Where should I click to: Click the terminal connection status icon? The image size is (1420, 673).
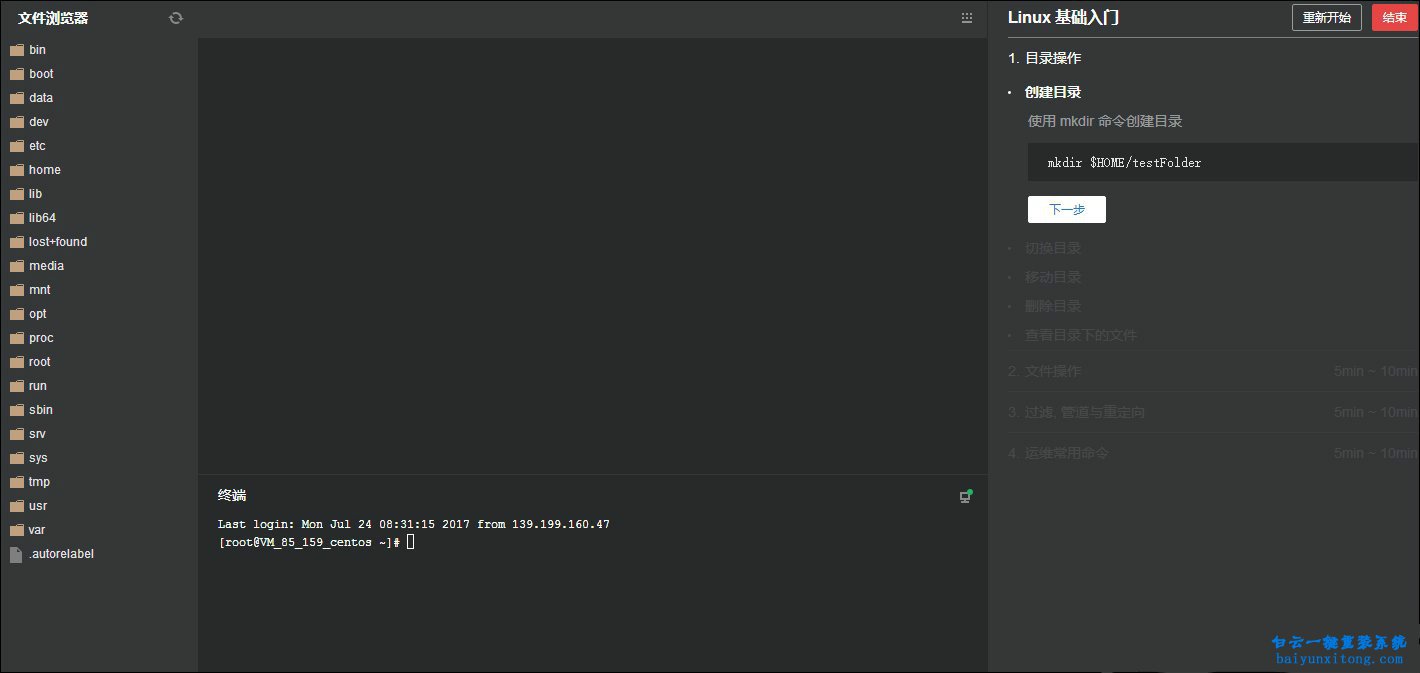[x=965, y=496]
